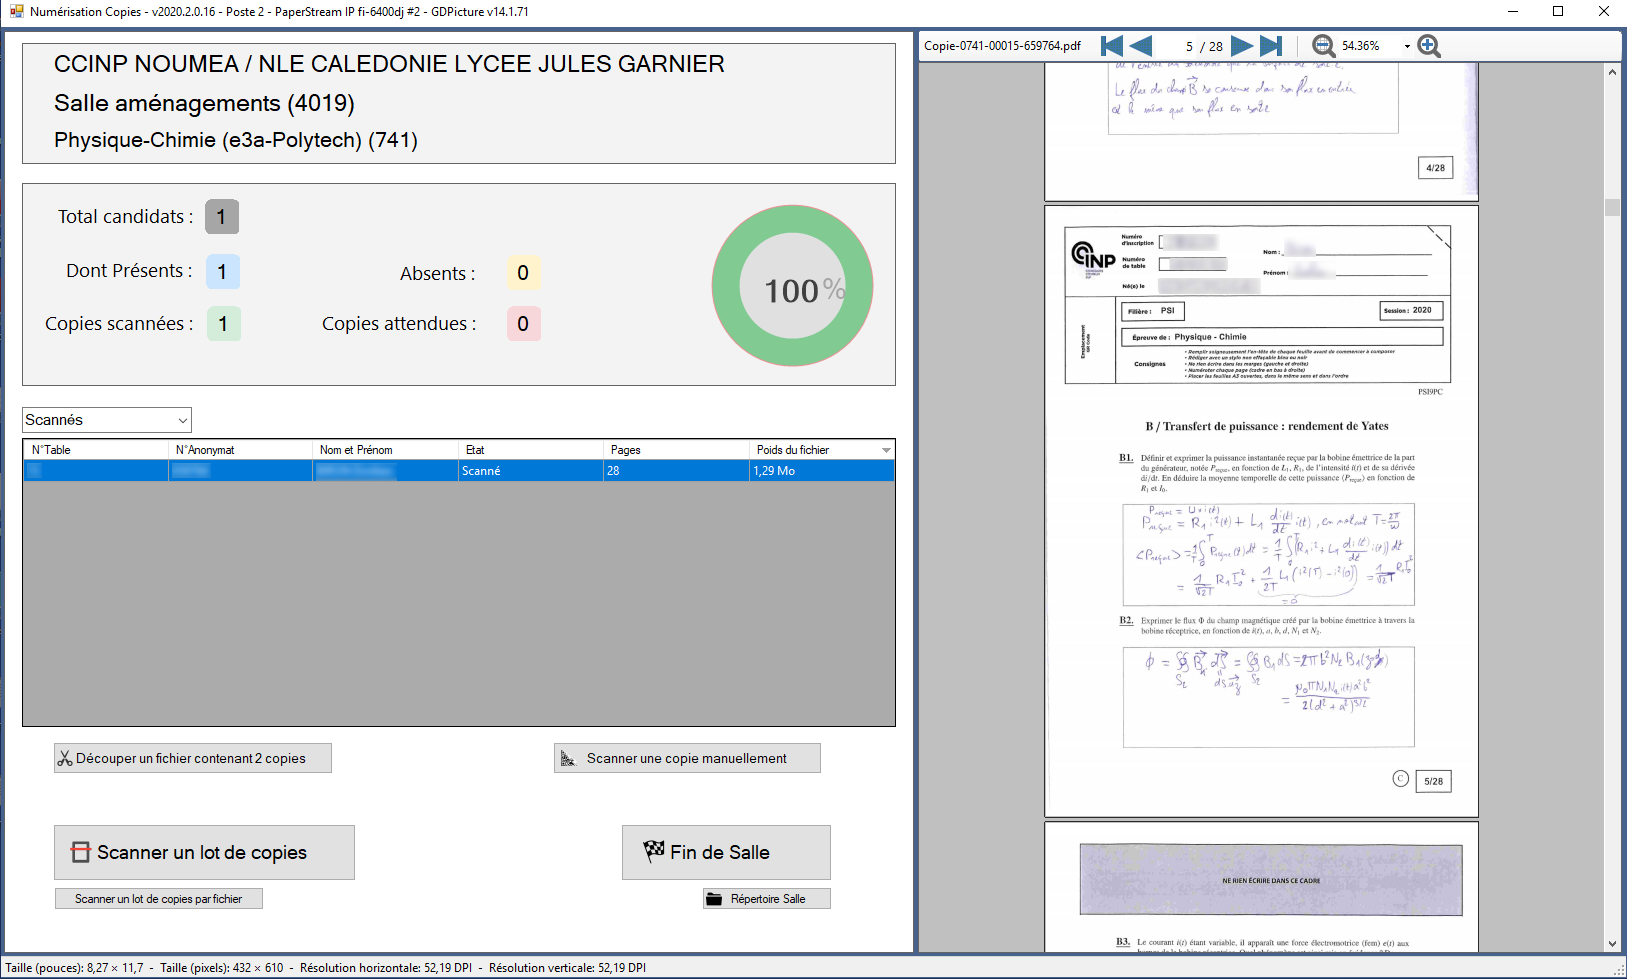Open the Scannés filter combo box
The image size is (1627, 979).
107,420
